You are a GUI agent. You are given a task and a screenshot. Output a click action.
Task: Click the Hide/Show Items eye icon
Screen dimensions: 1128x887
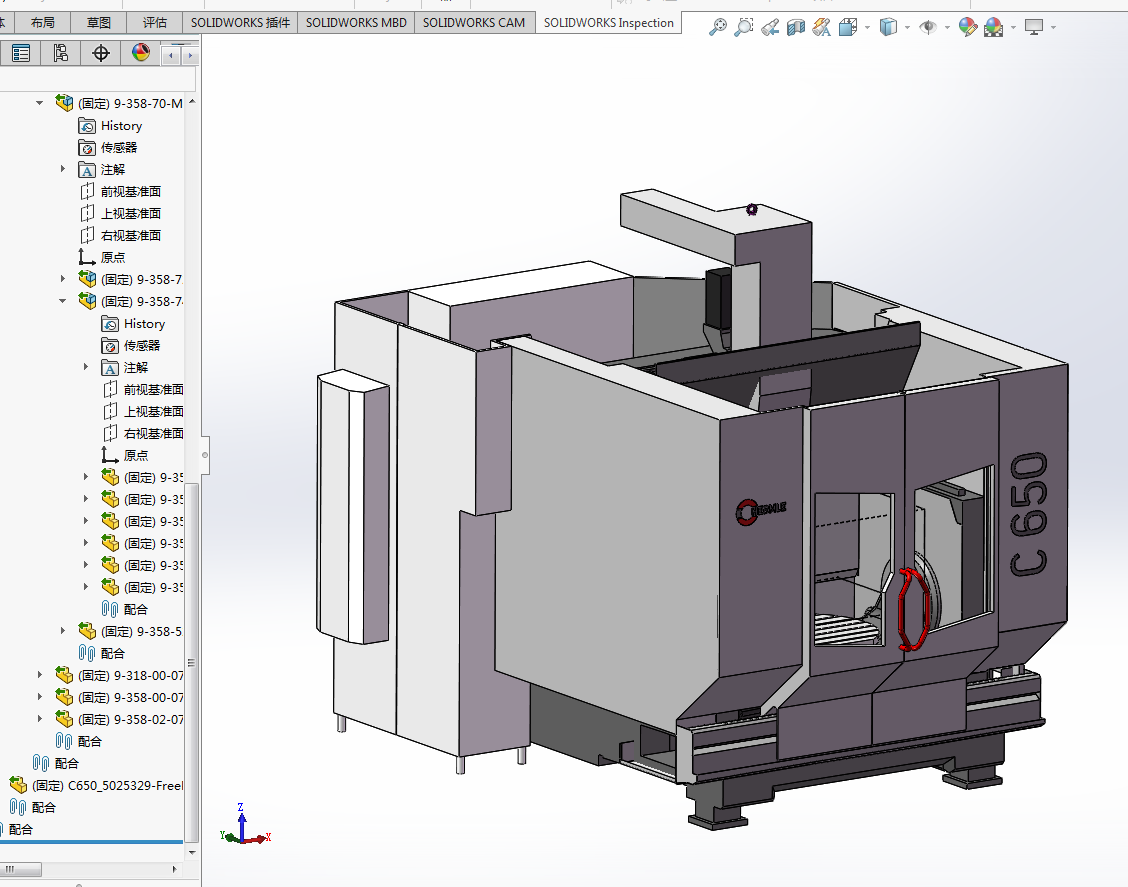[x=928, y=27]
